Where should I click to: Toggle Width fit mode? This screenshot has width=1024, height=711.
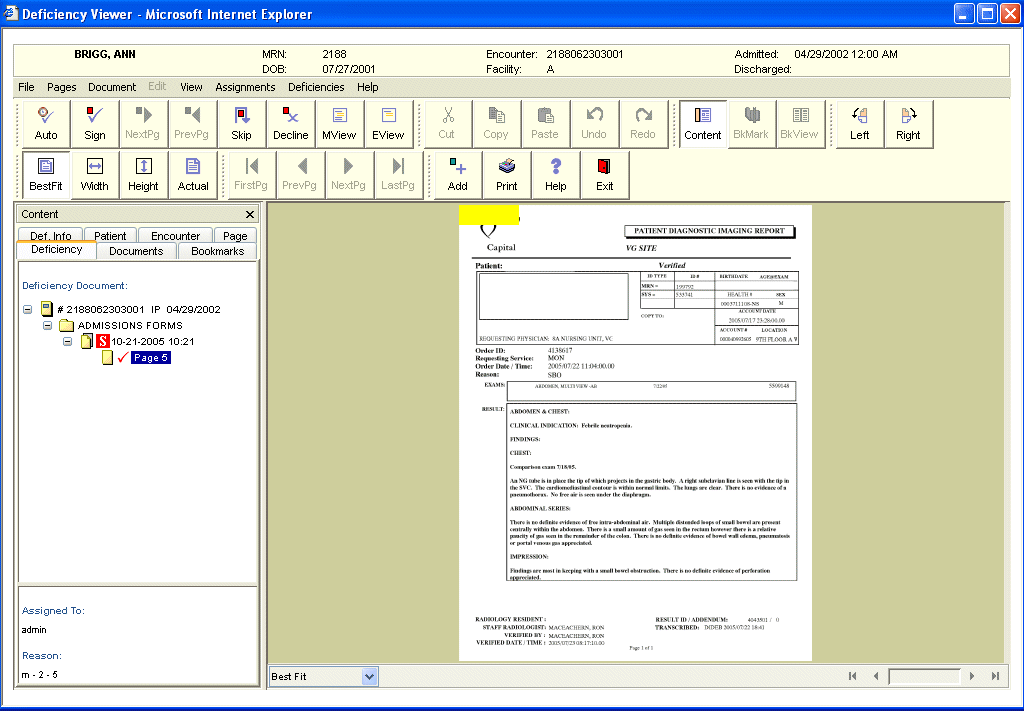click(x=95, y=175)
